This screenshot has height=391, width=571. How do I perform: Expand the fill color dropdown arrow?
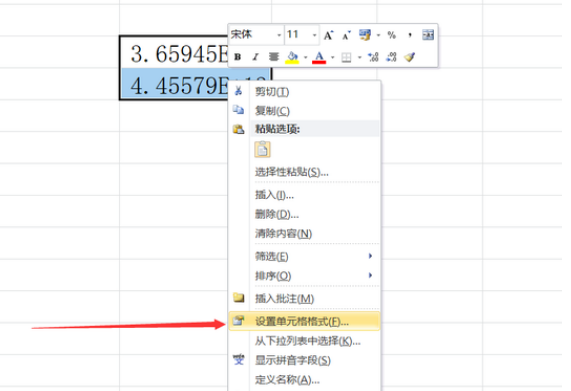pos(305,58)
